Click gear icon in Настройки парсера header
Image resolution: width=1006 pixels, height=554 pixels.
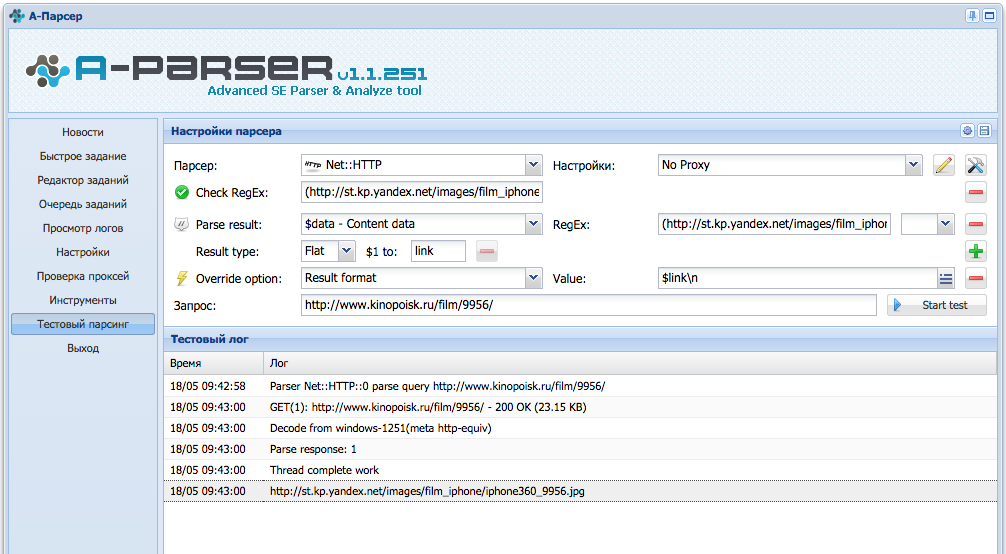point(968,131)
